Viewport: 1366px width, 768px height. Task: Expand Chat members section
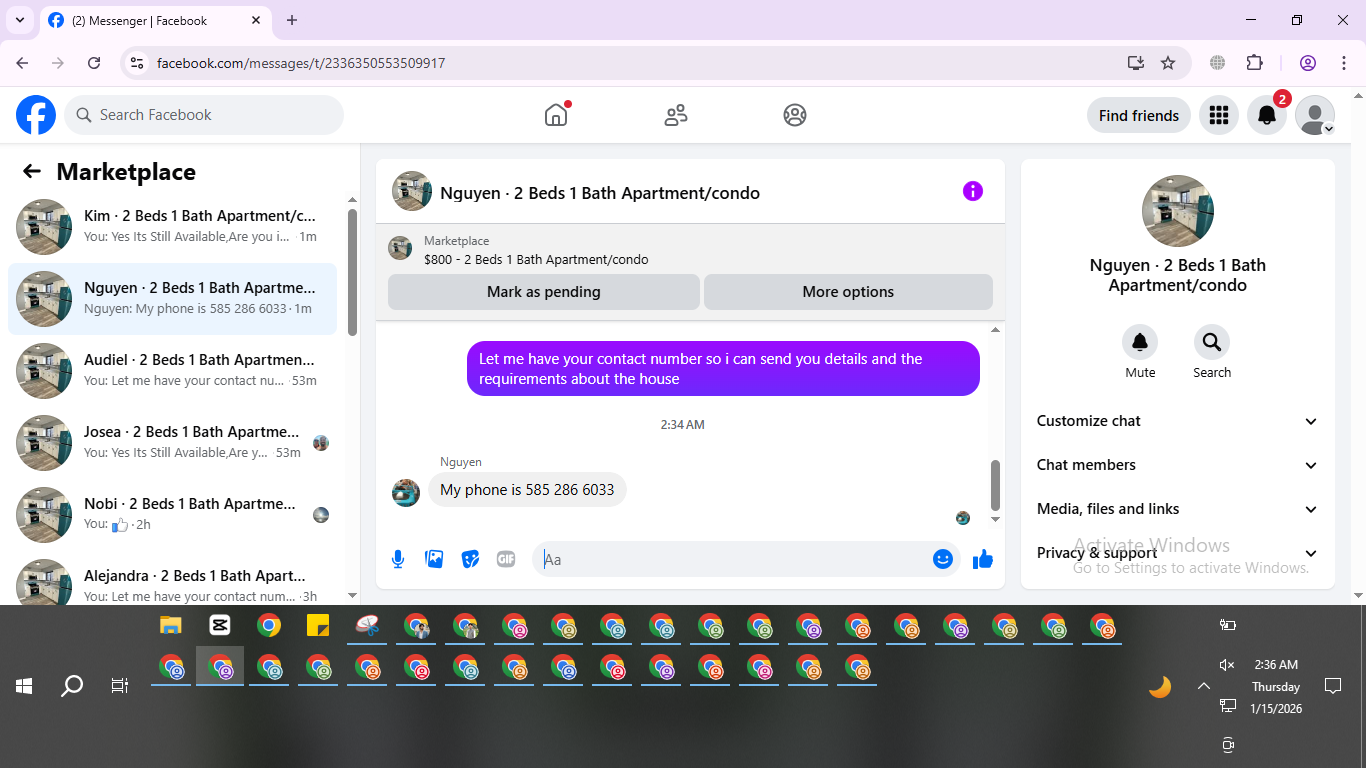tap(1177, 465)
